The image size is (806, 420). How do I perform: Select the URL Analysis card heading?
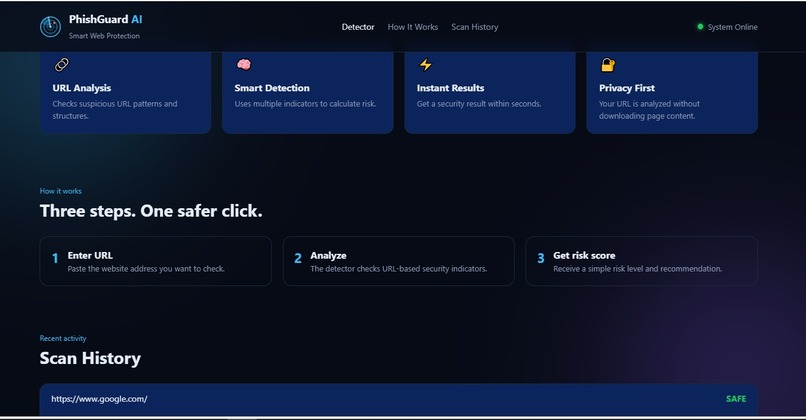[x=82, y=88]
